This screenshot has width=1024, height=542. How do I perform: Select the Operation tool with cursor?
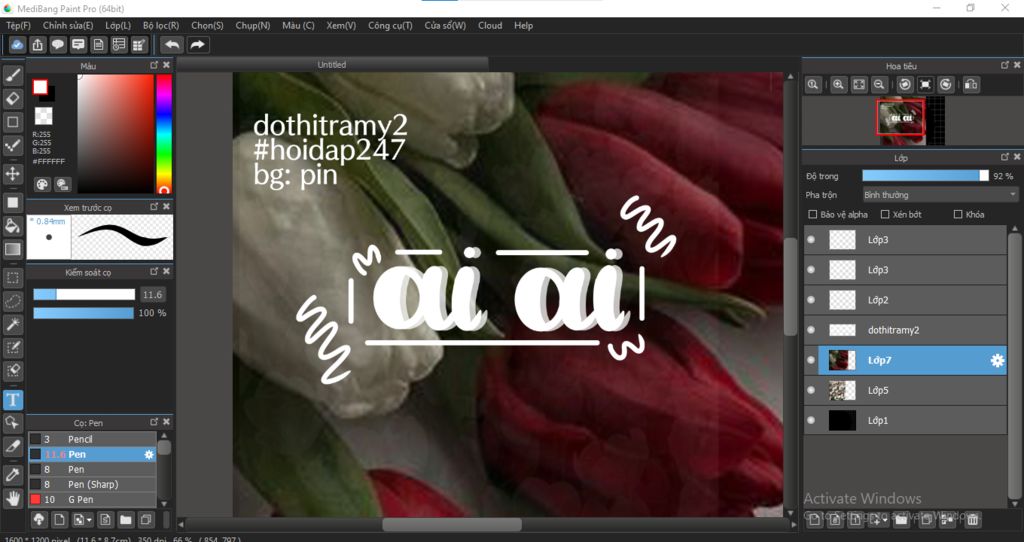[12, 422]
